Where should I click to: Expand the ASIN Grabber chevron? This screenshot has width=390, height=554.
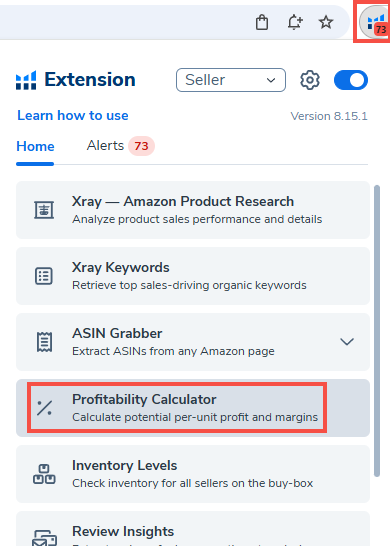(347, 342)
